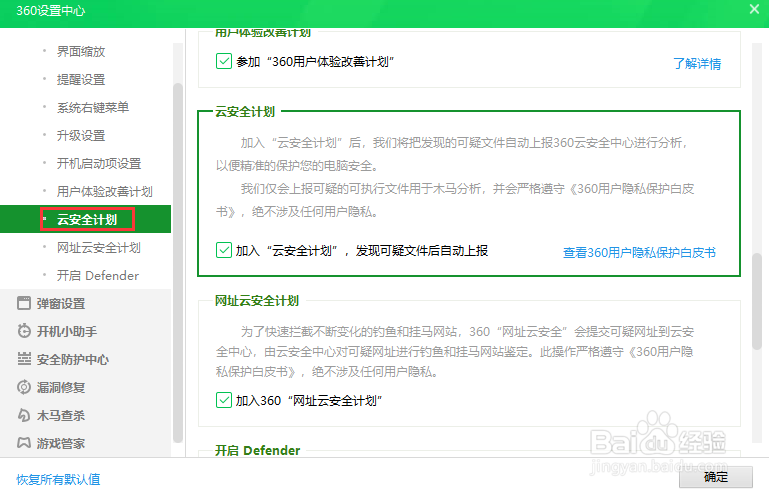Toggle 加入"云安全计划" checkbox
769x493 pixels.
tap(224, 250)
